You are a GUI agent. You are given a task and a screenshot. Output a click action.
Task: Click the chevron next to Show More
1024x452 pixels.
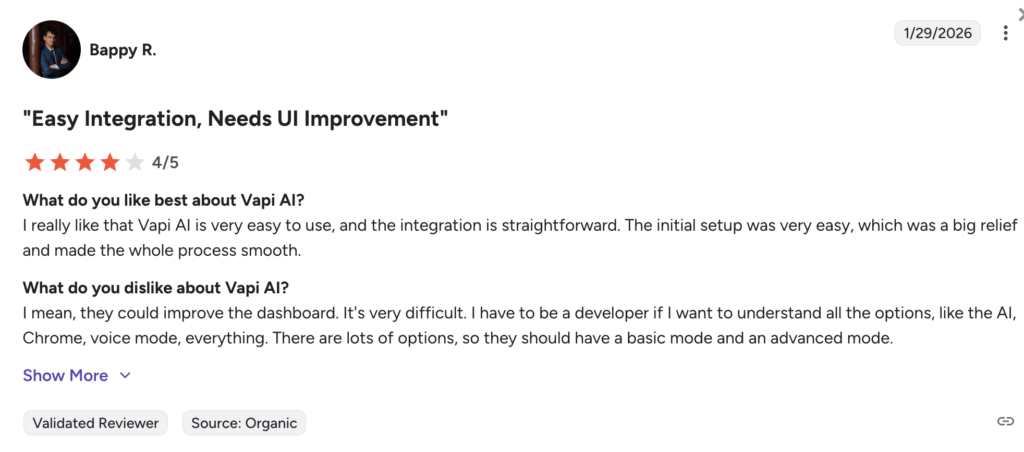tap(125, 376)
